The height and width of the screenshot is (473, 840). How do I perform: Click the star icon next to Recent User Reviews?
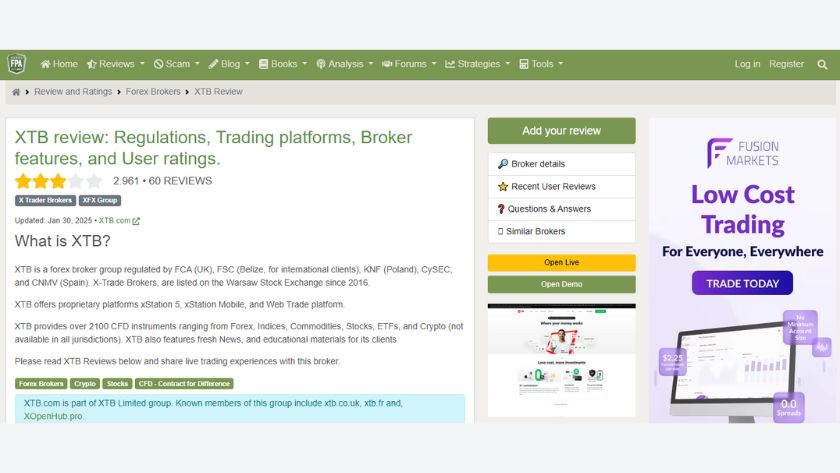502,186
